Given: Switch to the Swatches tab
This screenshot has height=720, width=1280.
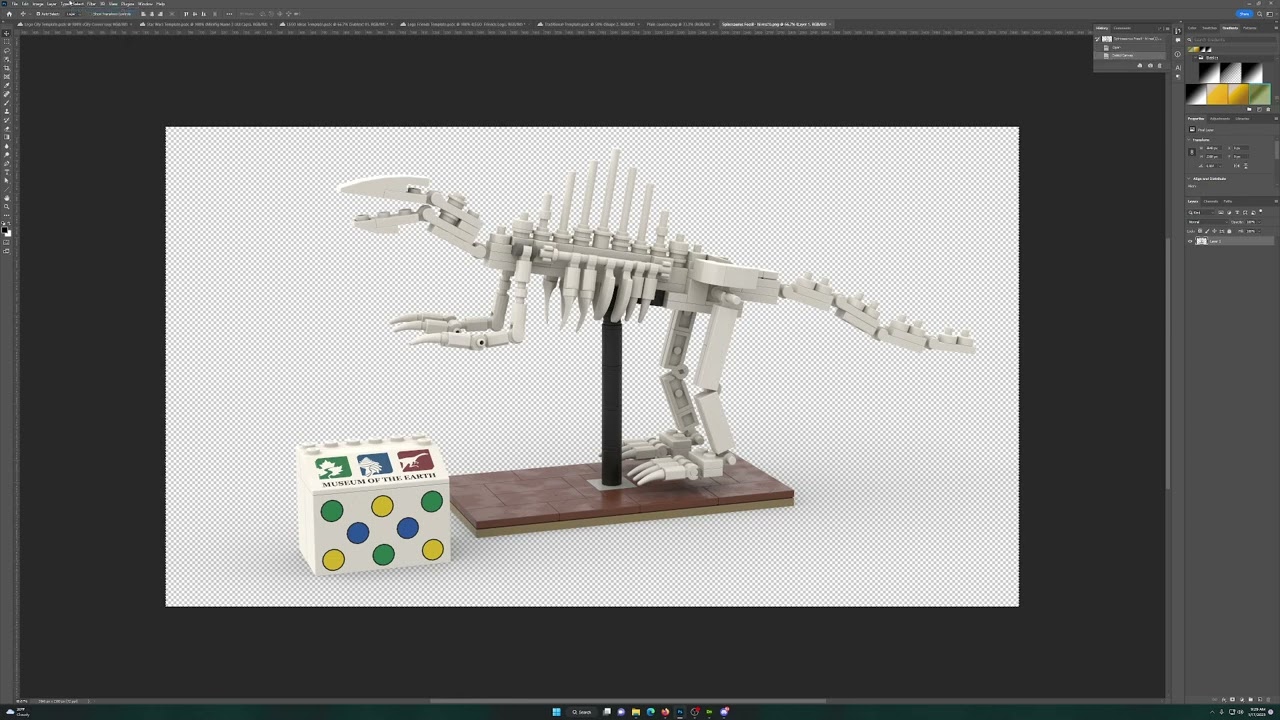Looking at the screenshot, I should (x=1209, y=28).
